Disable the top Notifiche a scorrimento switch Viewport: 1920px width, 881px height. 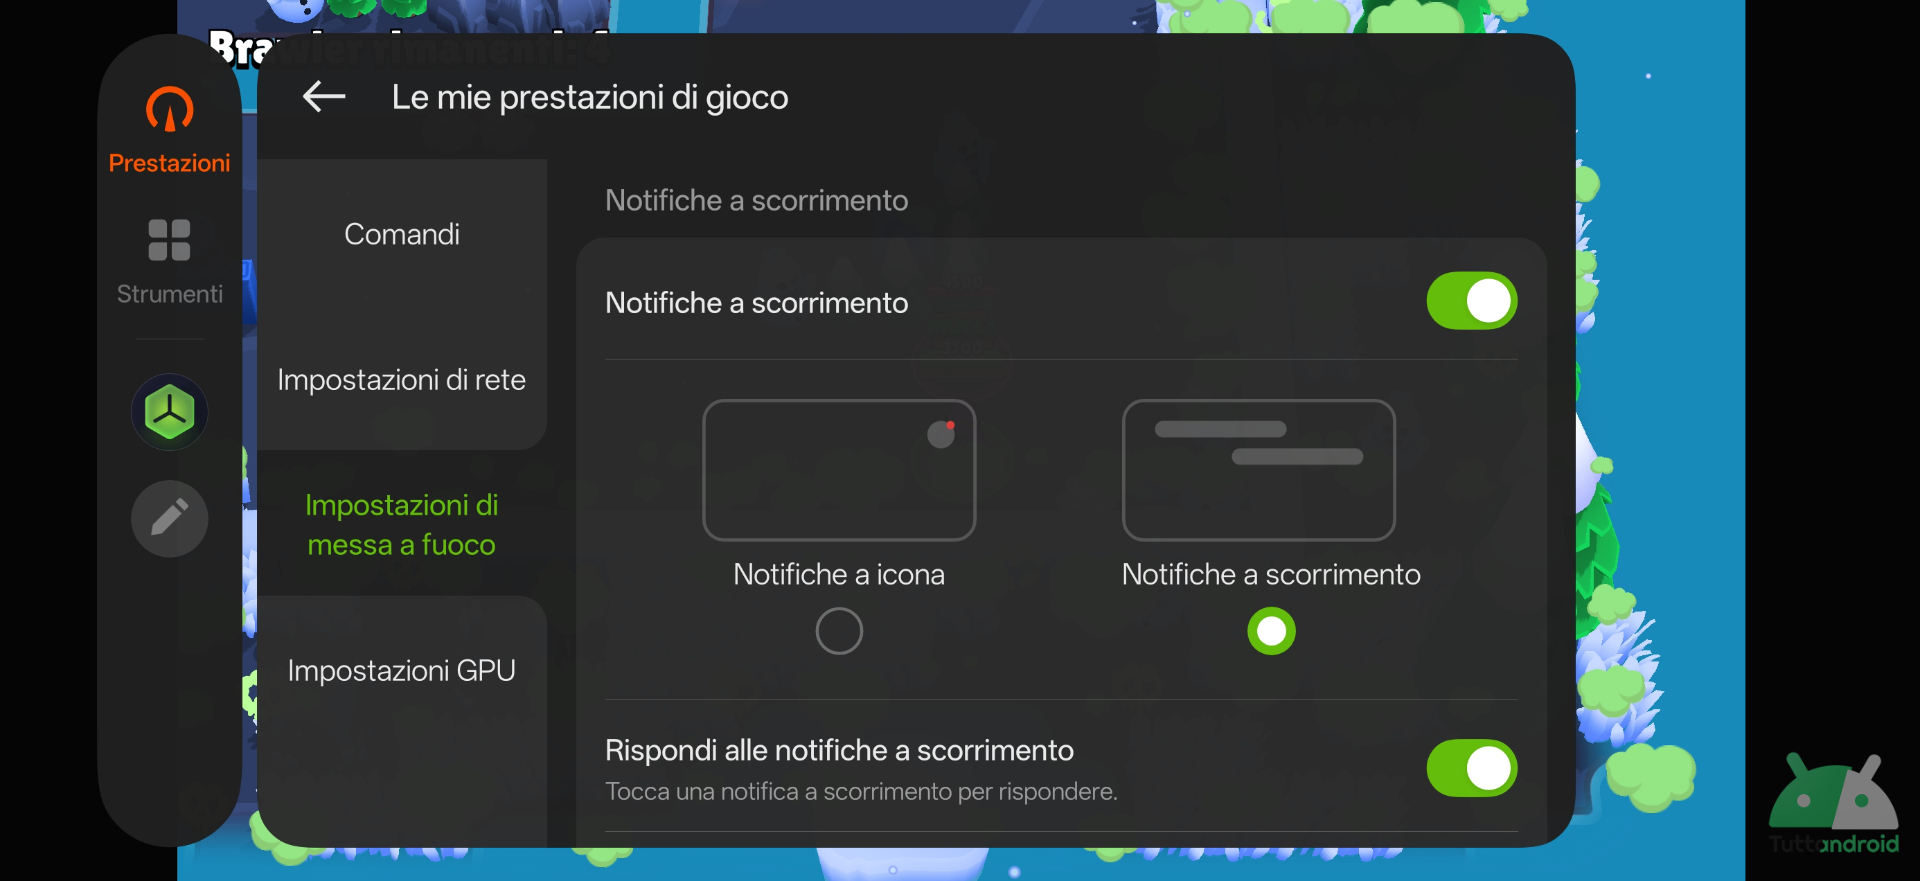click(1471, 301)
